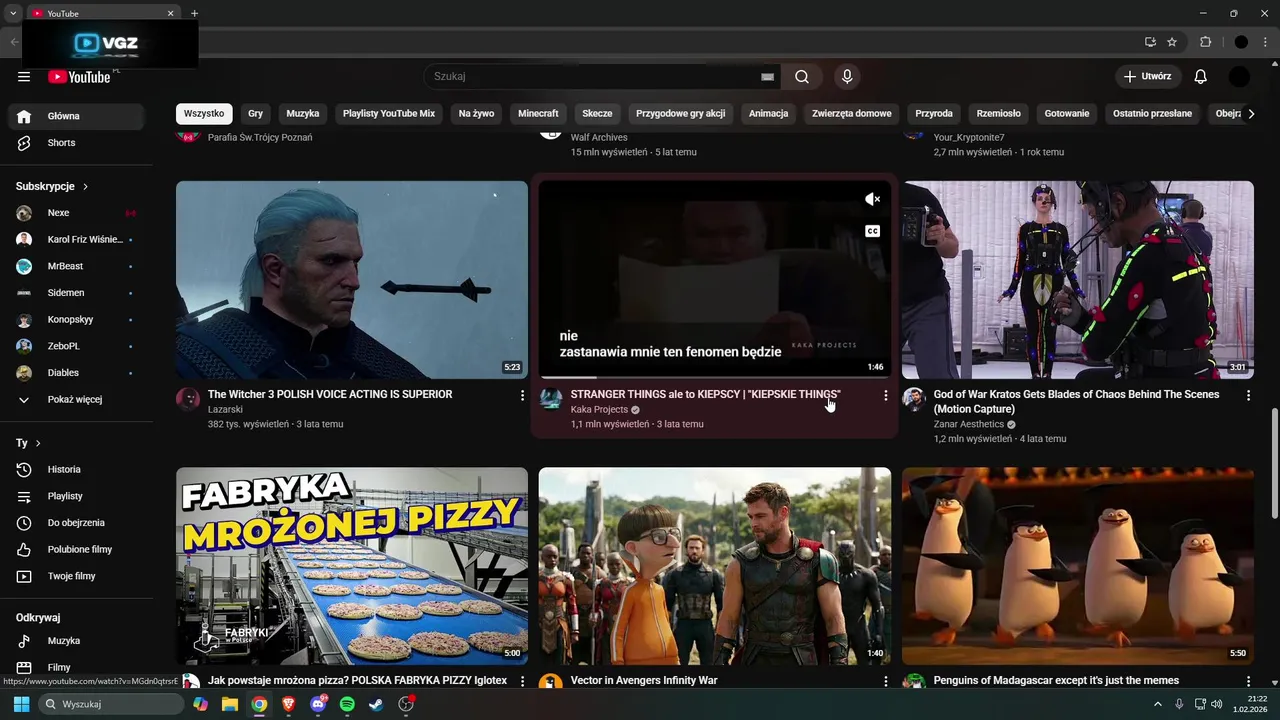Open options menu for The Witcher 3 video
The width and height of the screenshot is (1280, 720).
522,396
